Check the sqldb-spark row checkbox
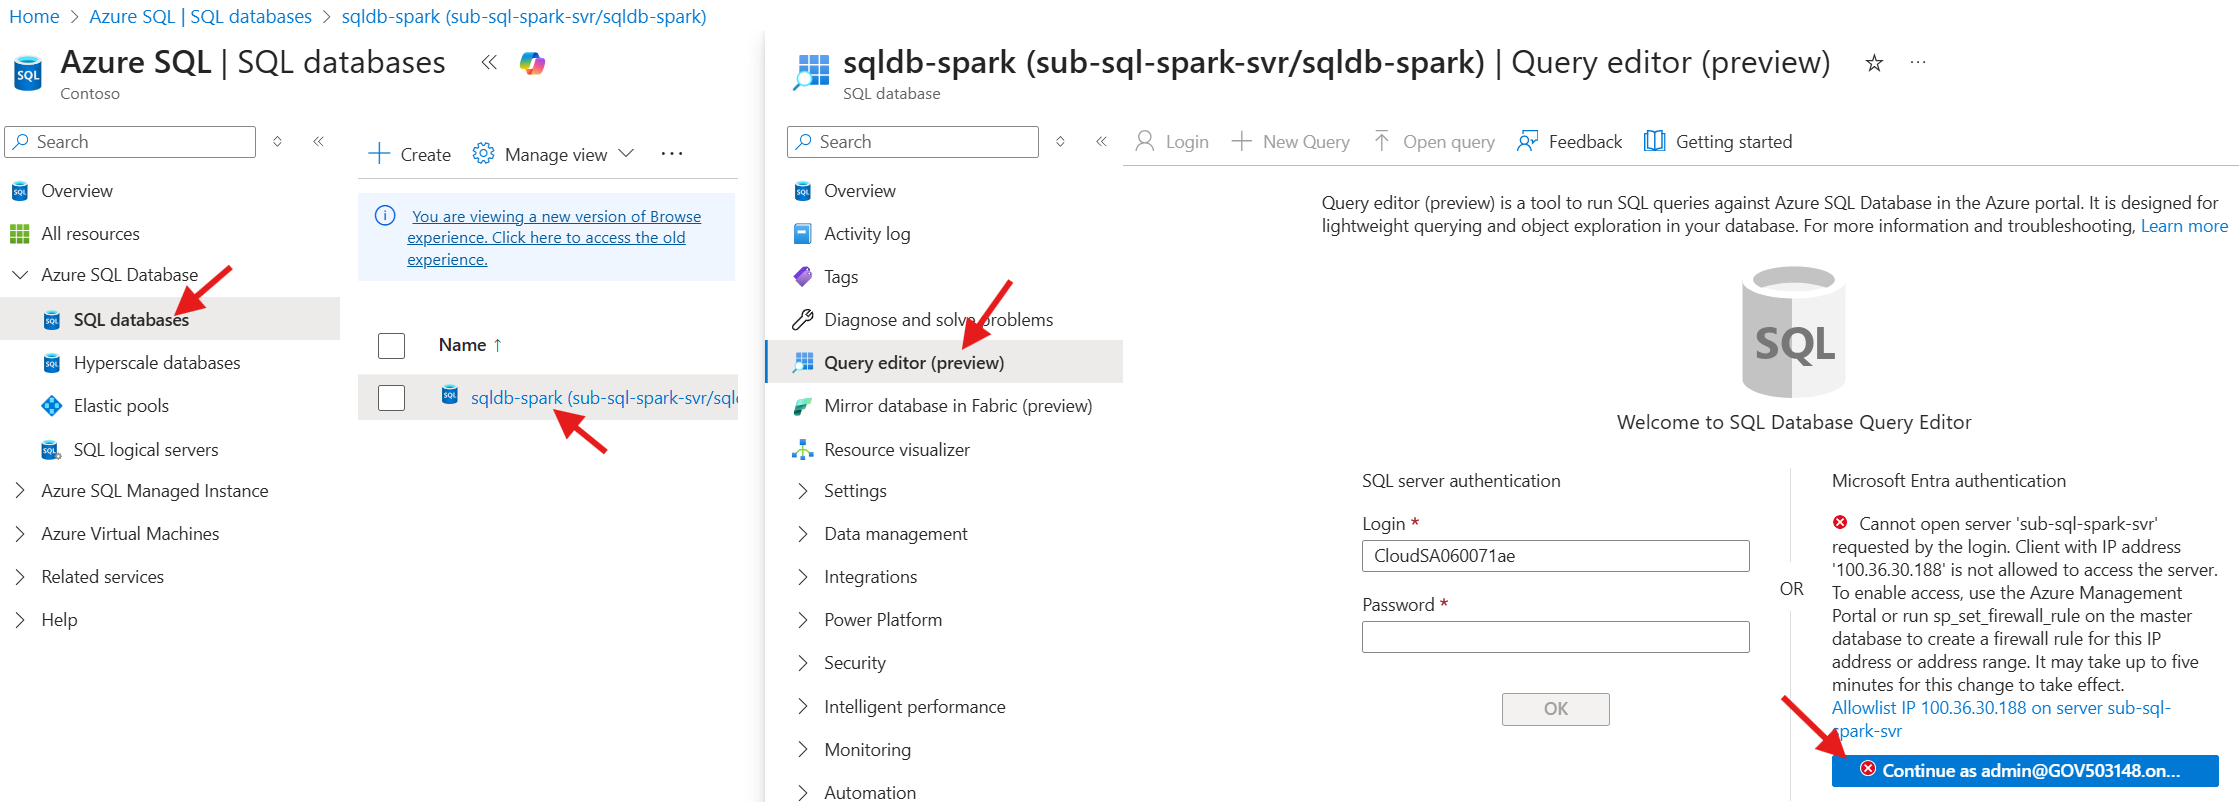The width and height of the screenshot is (2239, 802). coord(391,398)
